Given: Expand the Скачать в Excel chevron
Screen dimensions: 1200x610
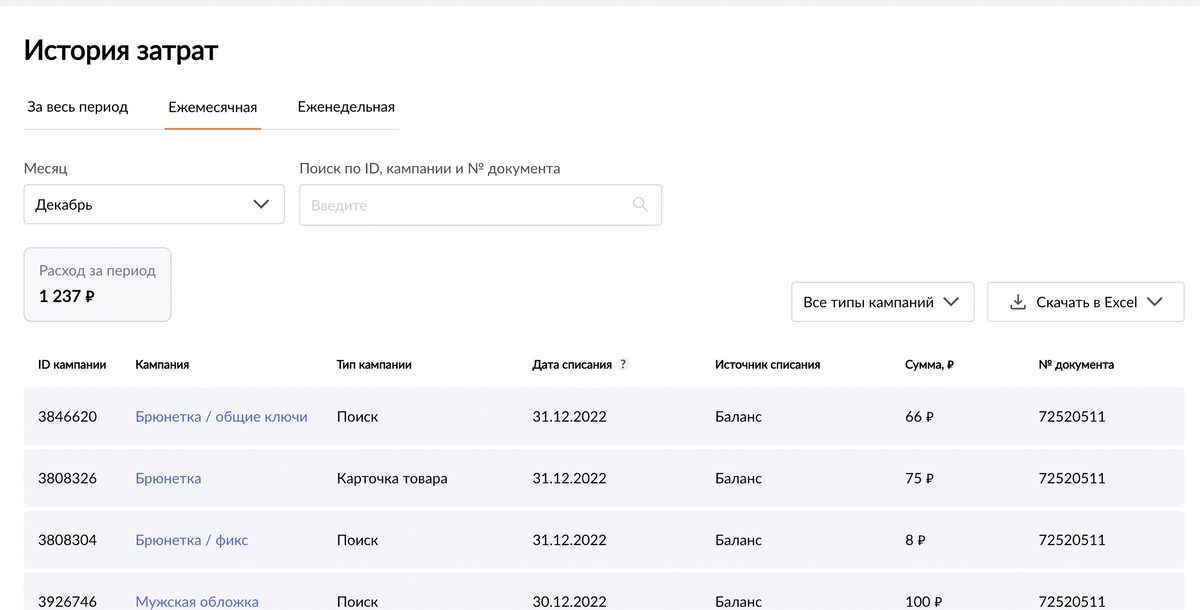Looking at the screenshot, I should [1155, 302].
